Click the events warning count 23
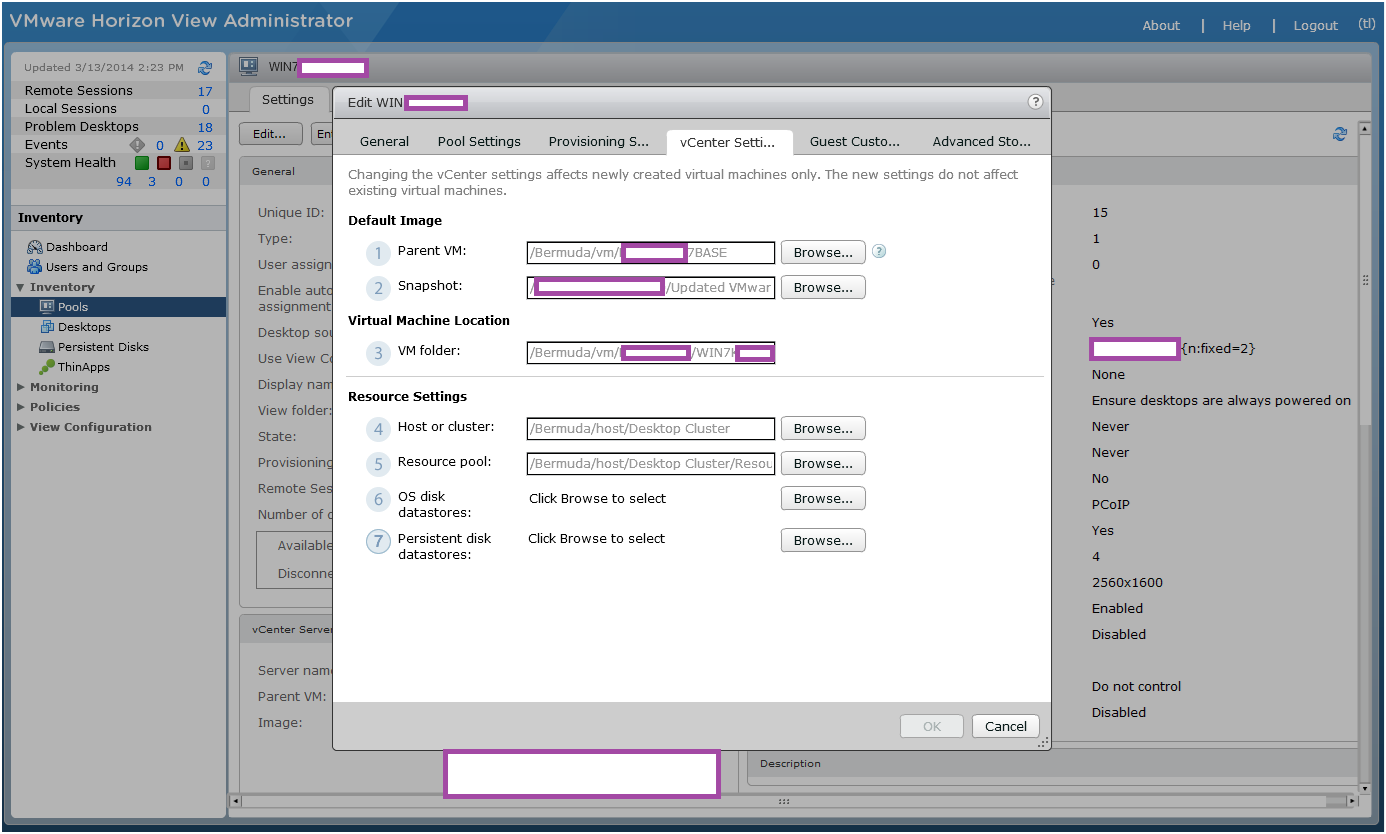This screenshot has height=834, width=1386. point(205,145)
